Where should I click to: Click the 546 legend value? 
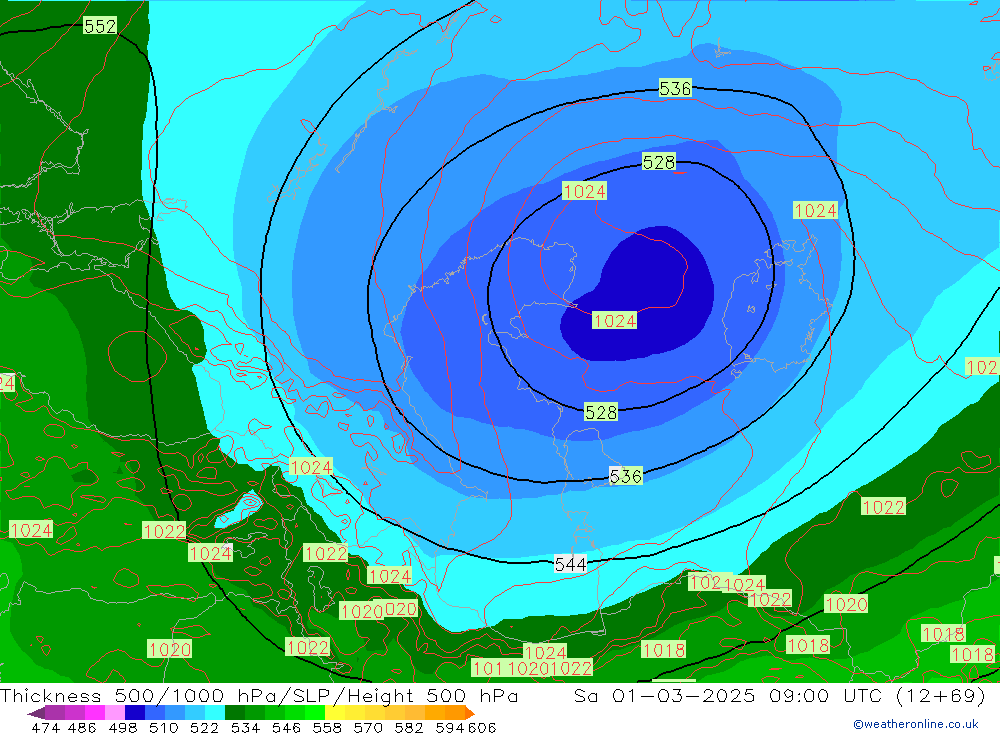click(x=286, y=727)
